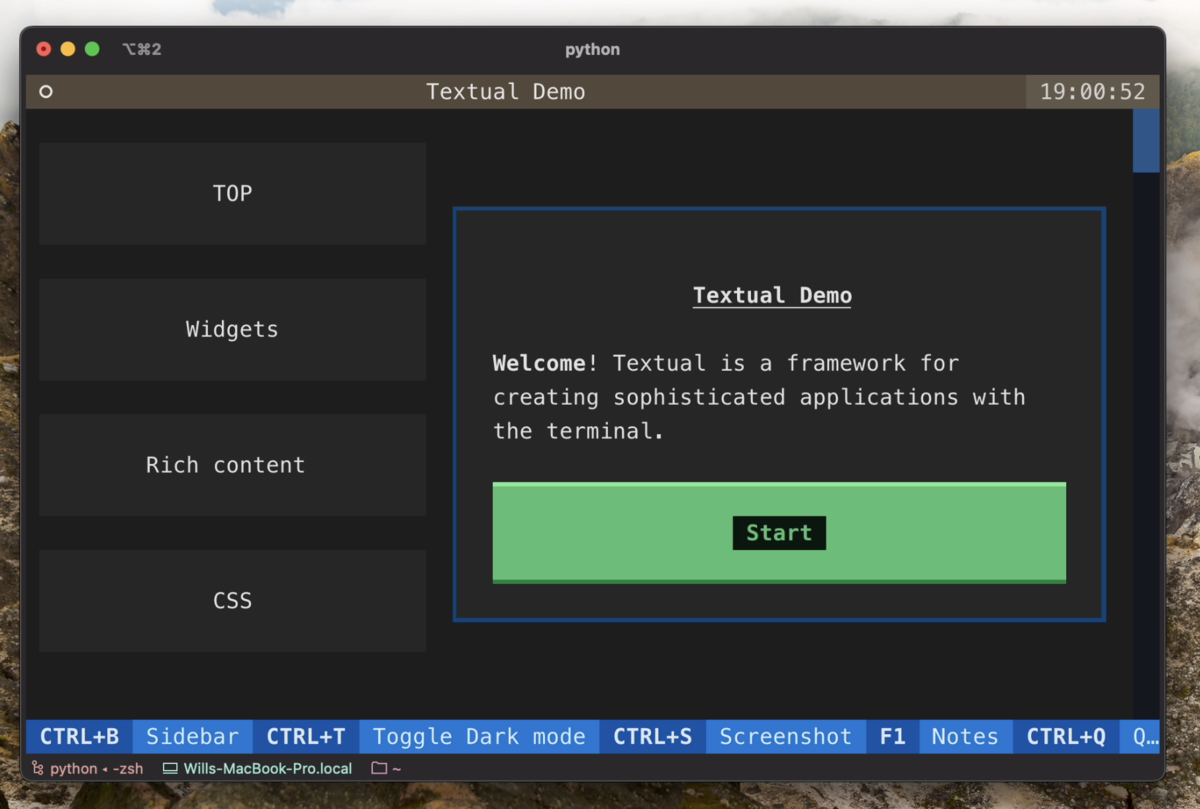Screen dimensions: 1200x809
Task: Click the 19:00:52 clock in header
Action: tap(1093, 92)
